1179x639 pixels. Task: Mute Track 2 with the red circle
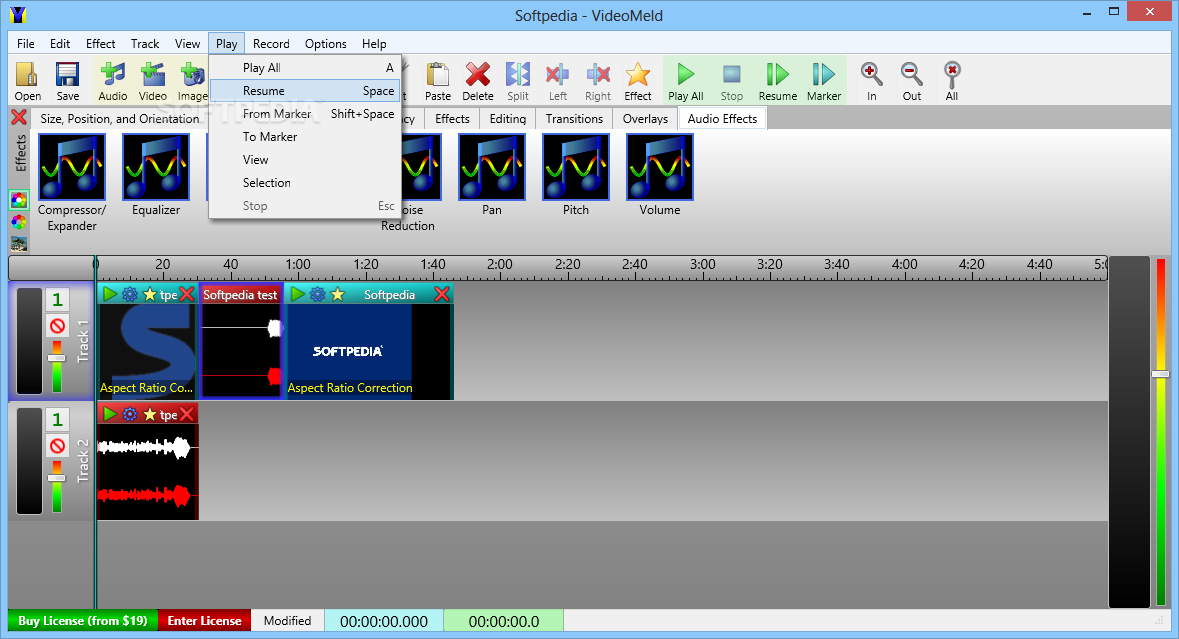click(x=57, y=447)
